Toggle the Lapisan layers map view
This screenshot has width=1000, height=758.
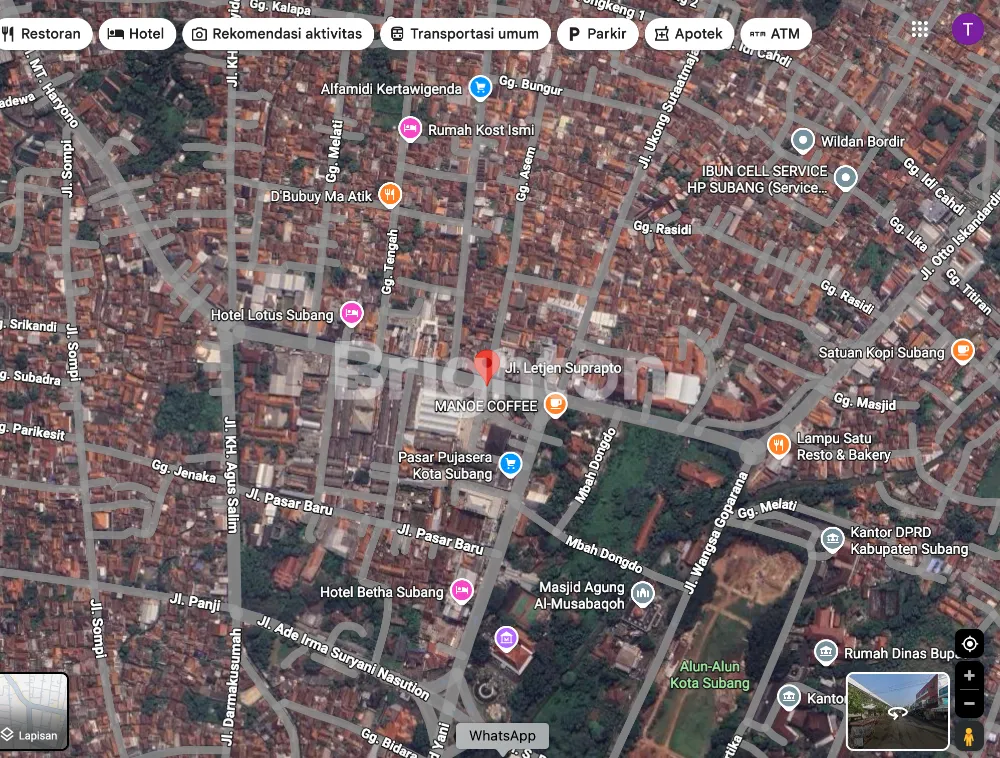(x=34, y=711)
